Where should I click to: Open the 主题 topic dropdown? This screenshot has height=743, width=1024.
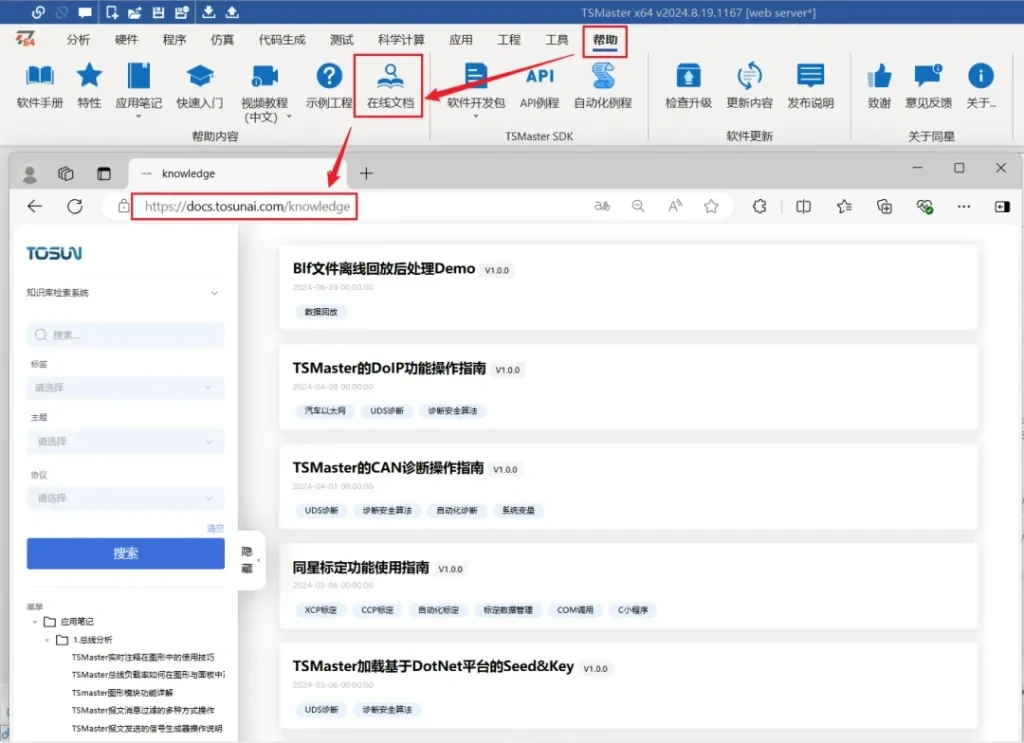[125, 441]
